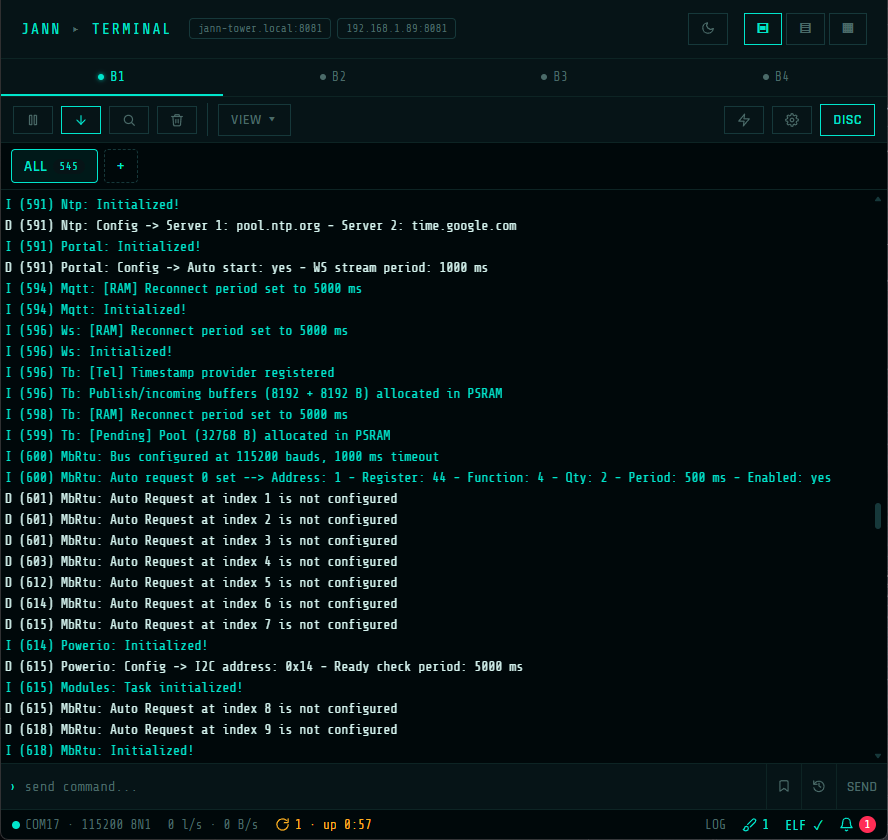Viewport: 888px width, 840px height.
Task: Switch to tab B2
Action: (x=333, y=77)
